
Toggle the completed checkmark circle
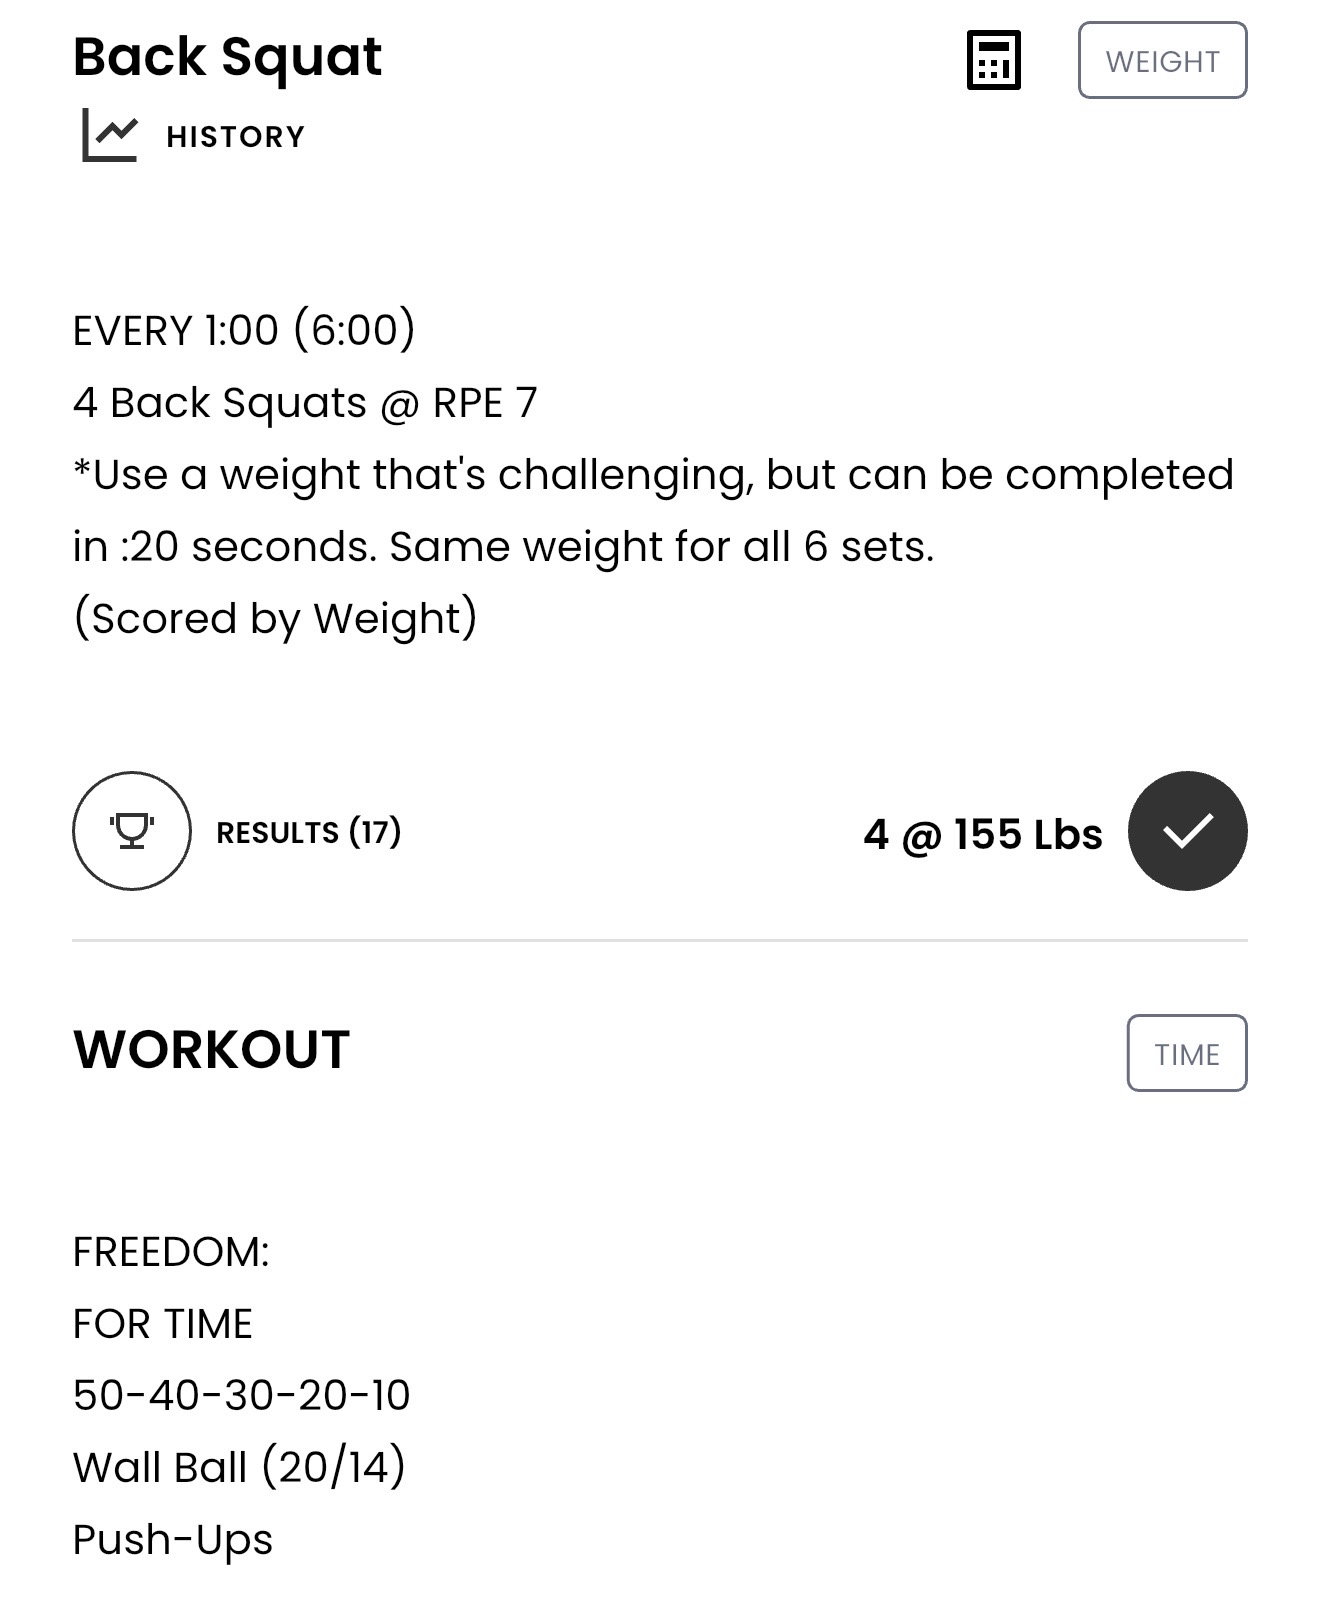1187,831
